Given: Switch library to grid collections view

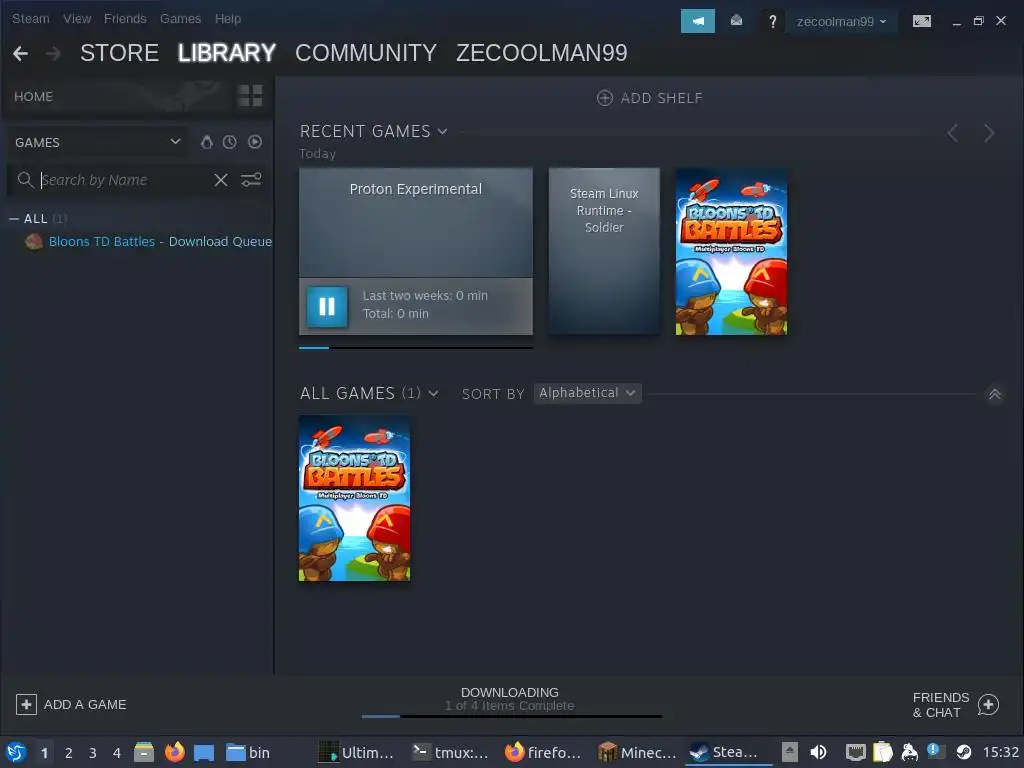Looking at the screenshot, I should (250, 95).
